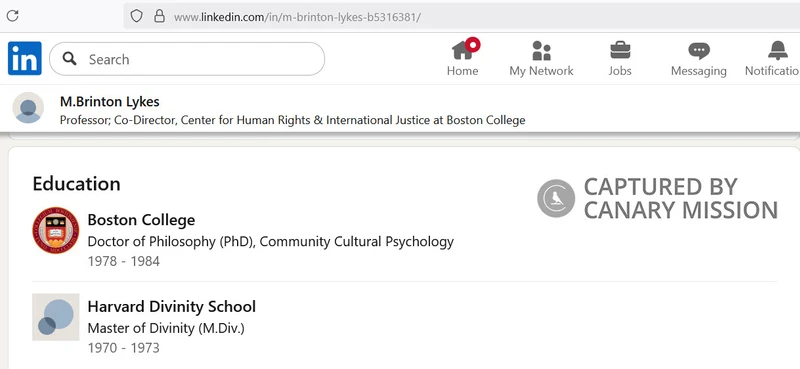Select the My Network nav label
The width and height of the screenshot is (800, 369).
541,71
